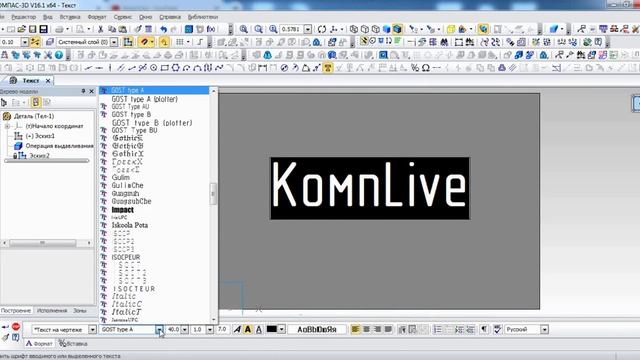Click the line spacing 7.0 field

tap(222, 329)
